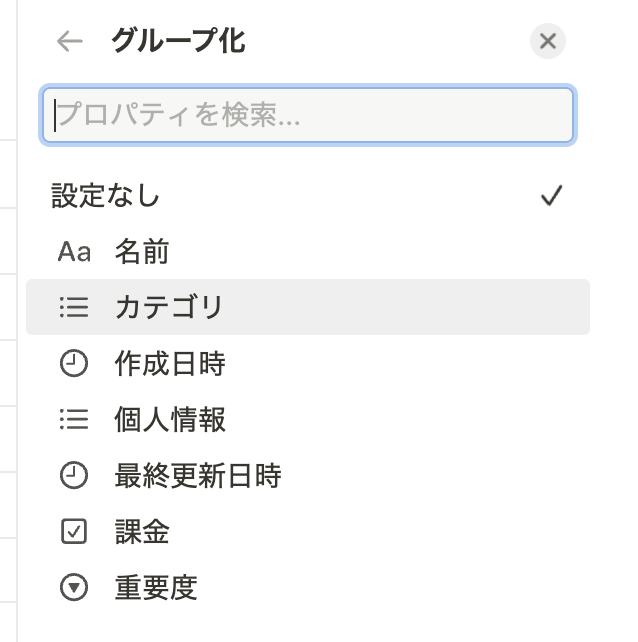Close the グループ化 panel

coord(548,41)
